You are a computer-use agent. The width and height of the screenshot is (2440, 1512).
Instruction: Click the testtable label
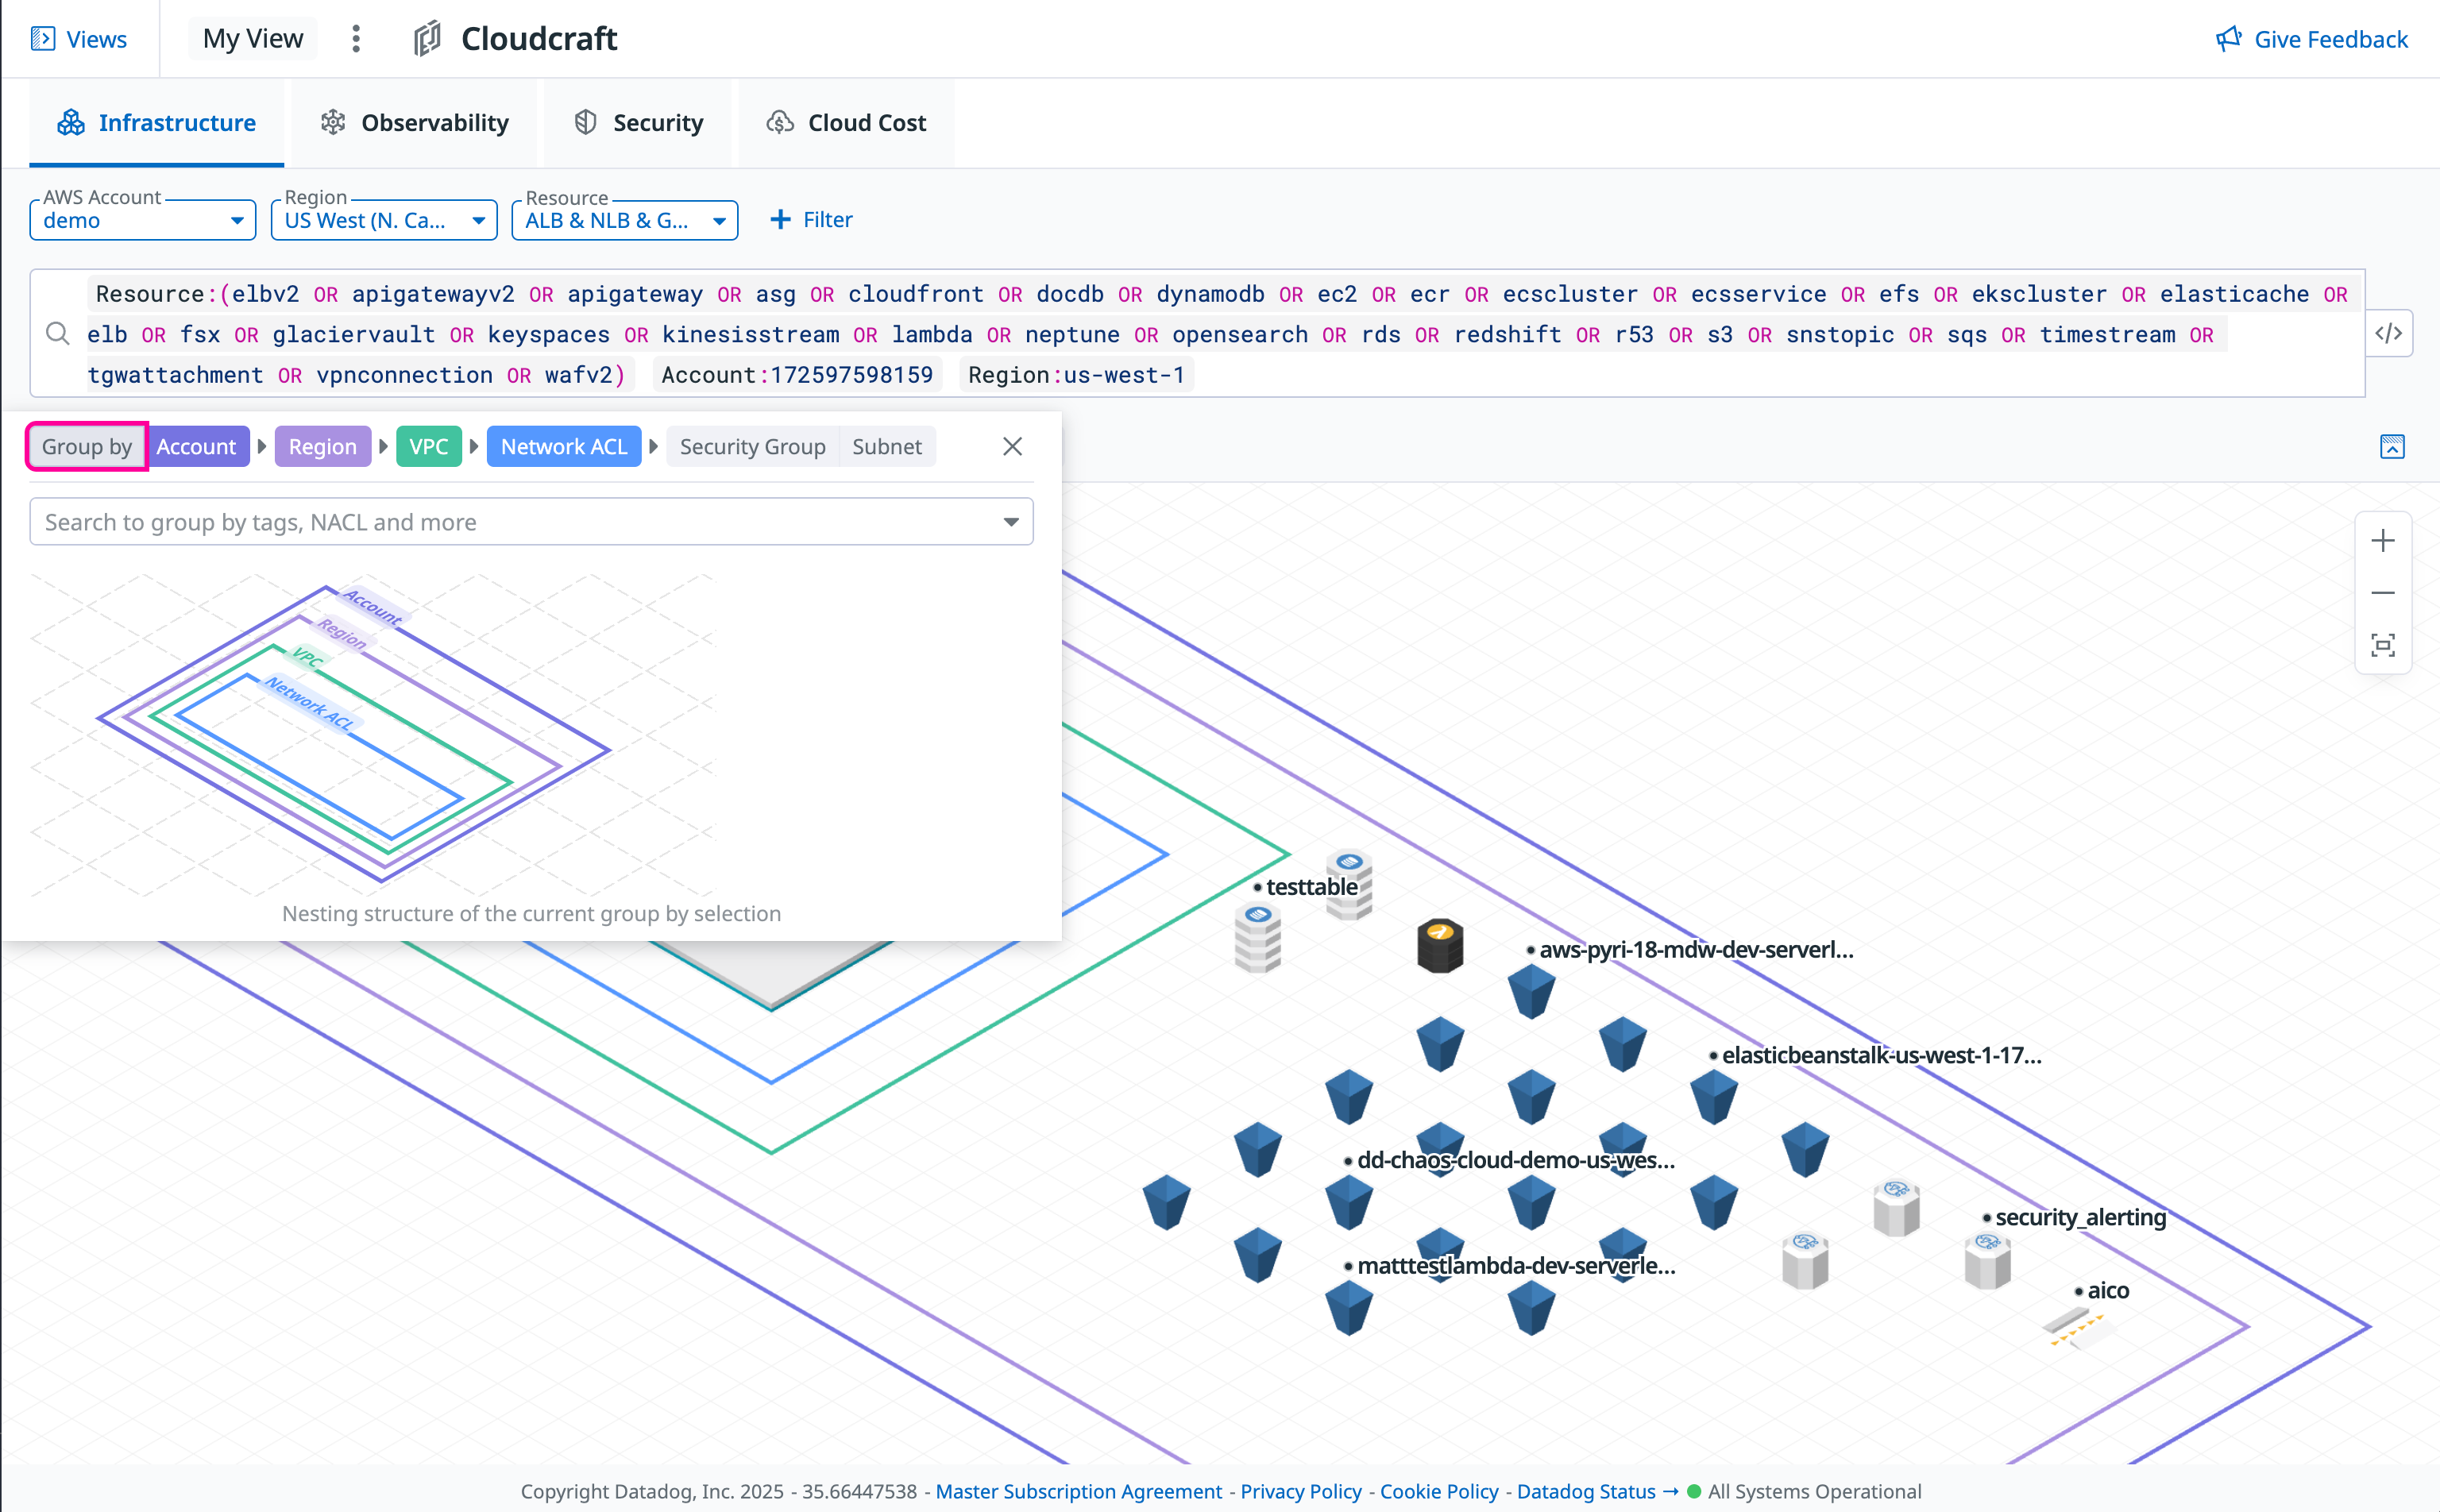coord(1312,886)
